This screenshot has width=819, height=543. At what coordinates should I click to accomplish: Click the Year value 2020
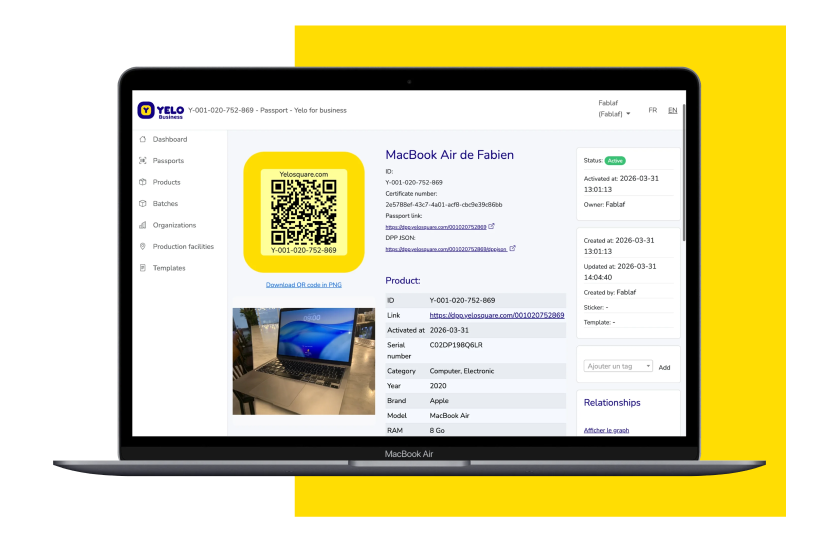pyautogui.click(x=438, y=386)
